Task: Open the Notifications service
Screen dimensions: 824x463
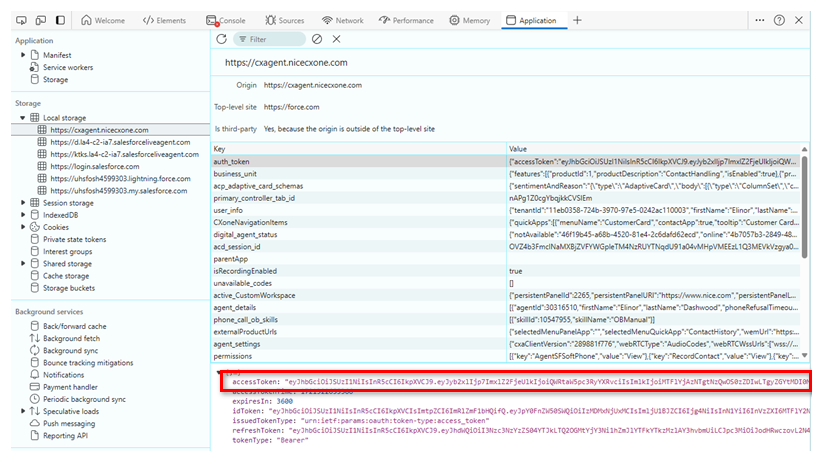Action: click(x=64, y=375)
